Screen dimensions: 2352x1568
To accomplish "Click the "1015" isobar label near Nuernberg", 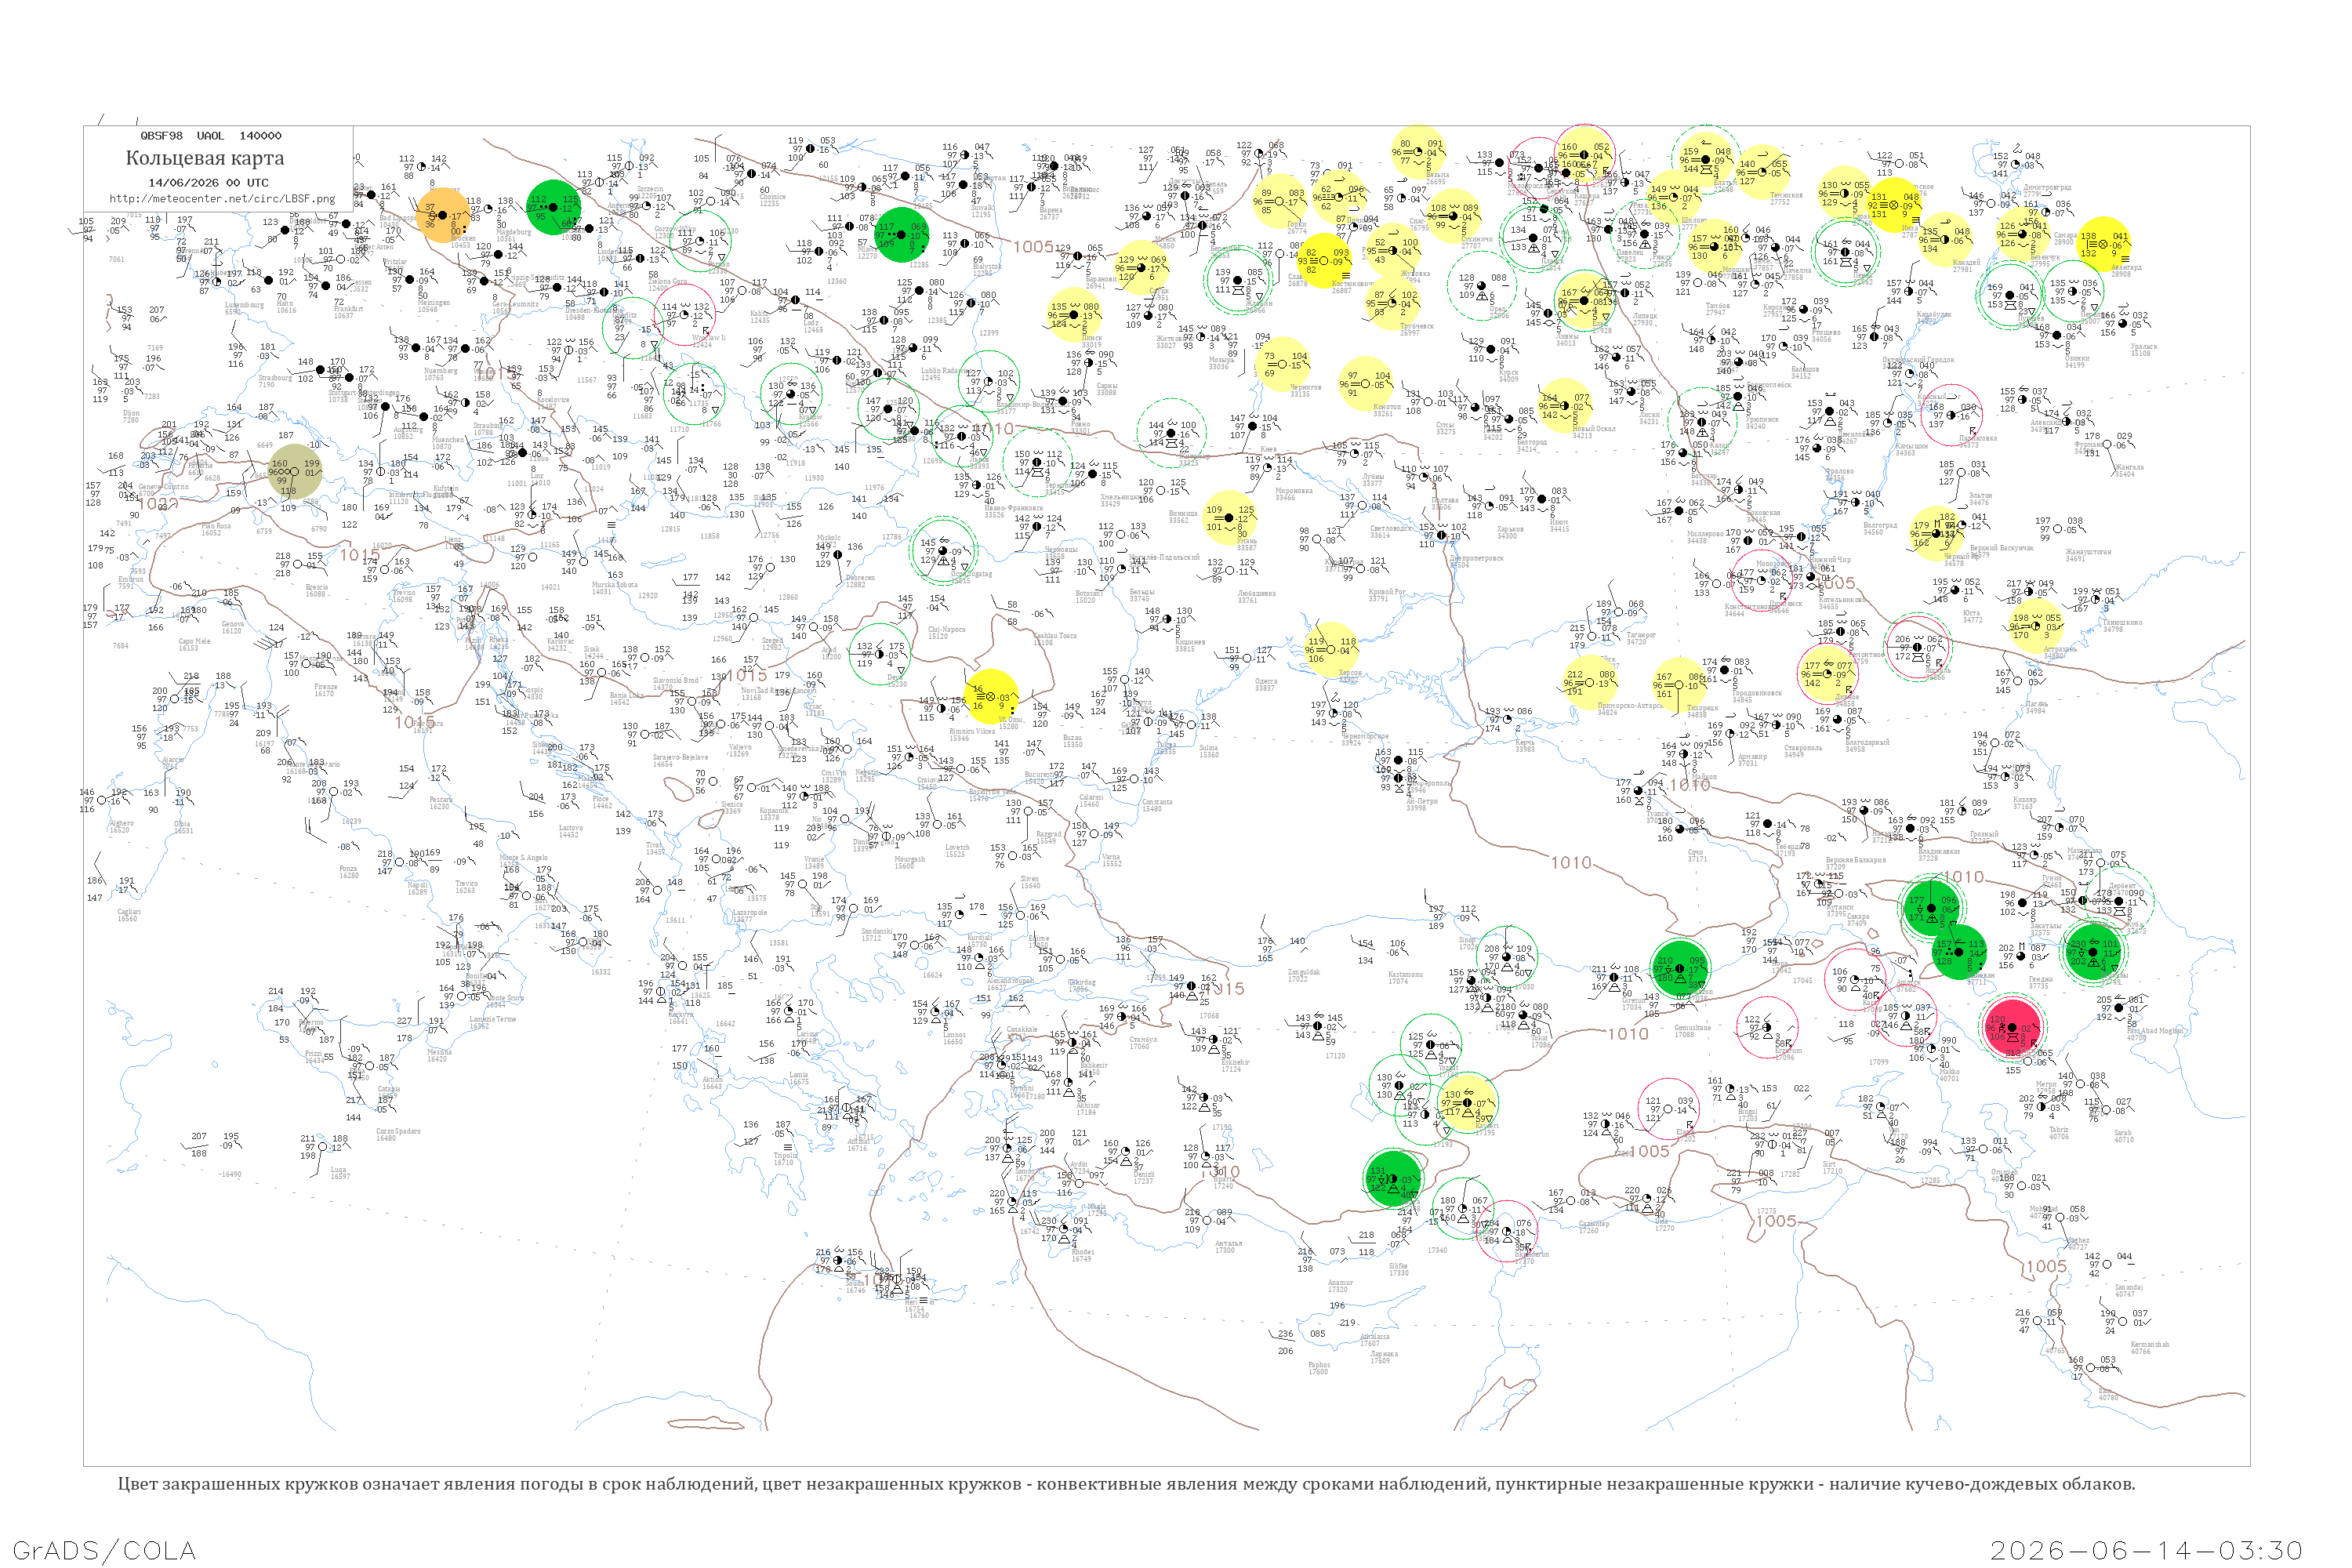I will pos(498,374).
